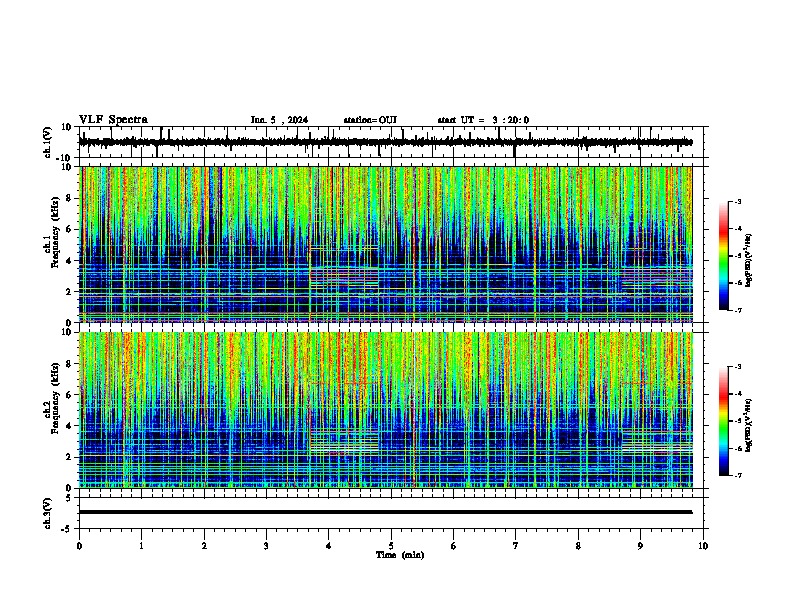Click the "VLF Spectra" plot title

(113, 120)
